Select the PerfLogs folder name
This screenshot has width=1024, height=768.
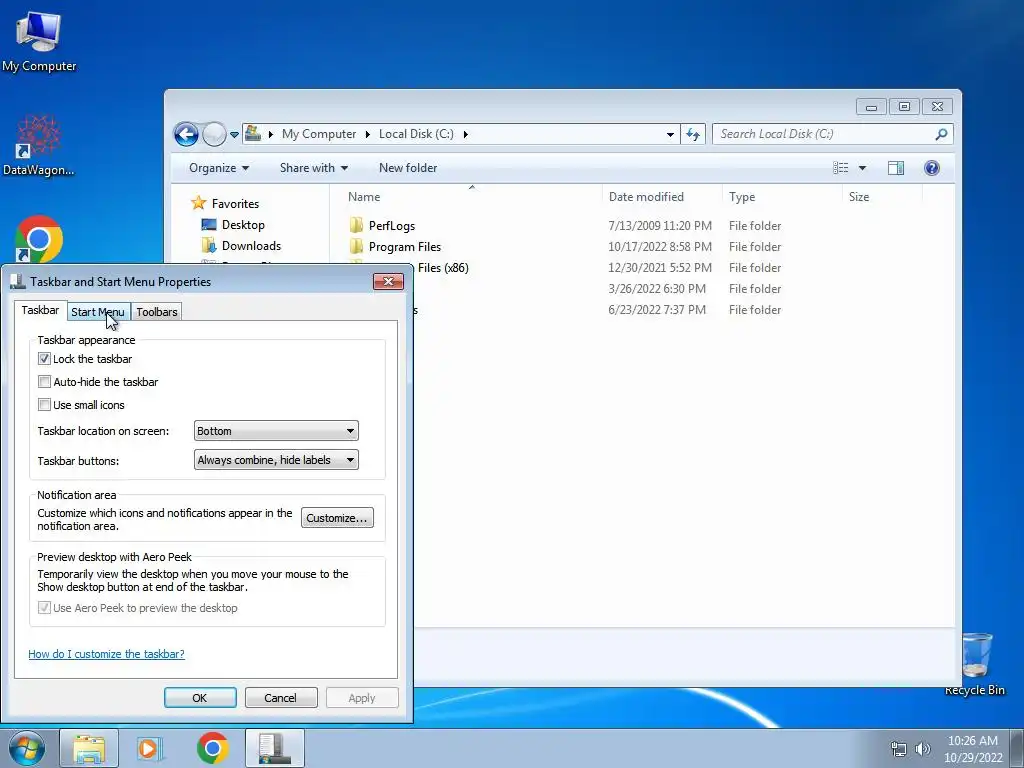tap(392, 226)
